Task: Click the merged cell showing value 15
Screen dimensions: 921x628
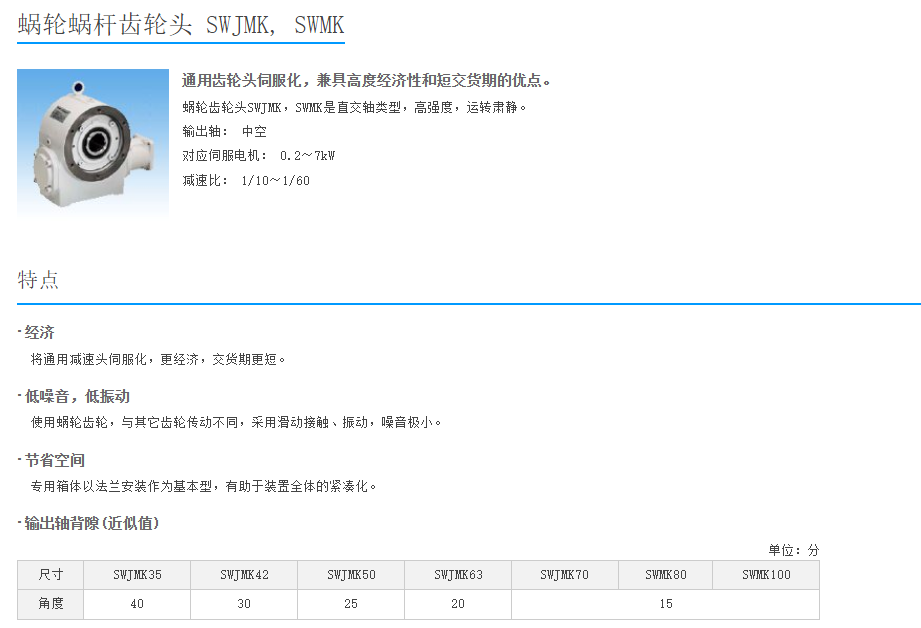Action: (665, 604)
